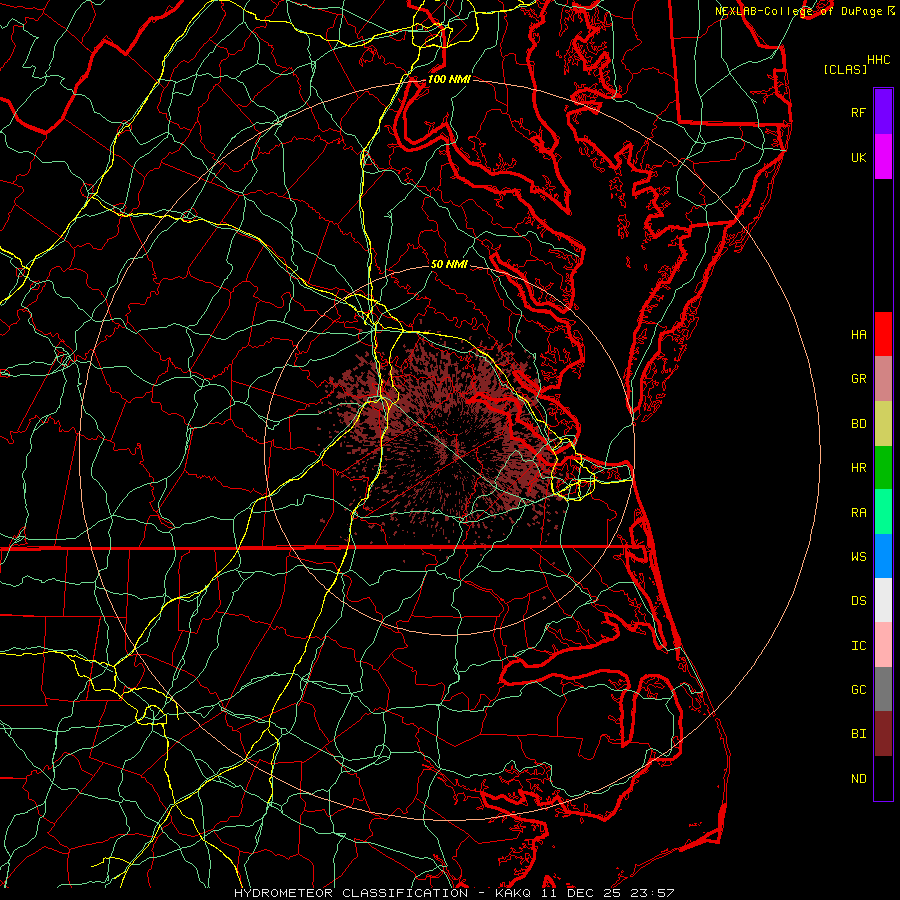Screen dimensions: 900x900
Task: Pick the RA light green legend swatch
Action: [x=883, y=512]
